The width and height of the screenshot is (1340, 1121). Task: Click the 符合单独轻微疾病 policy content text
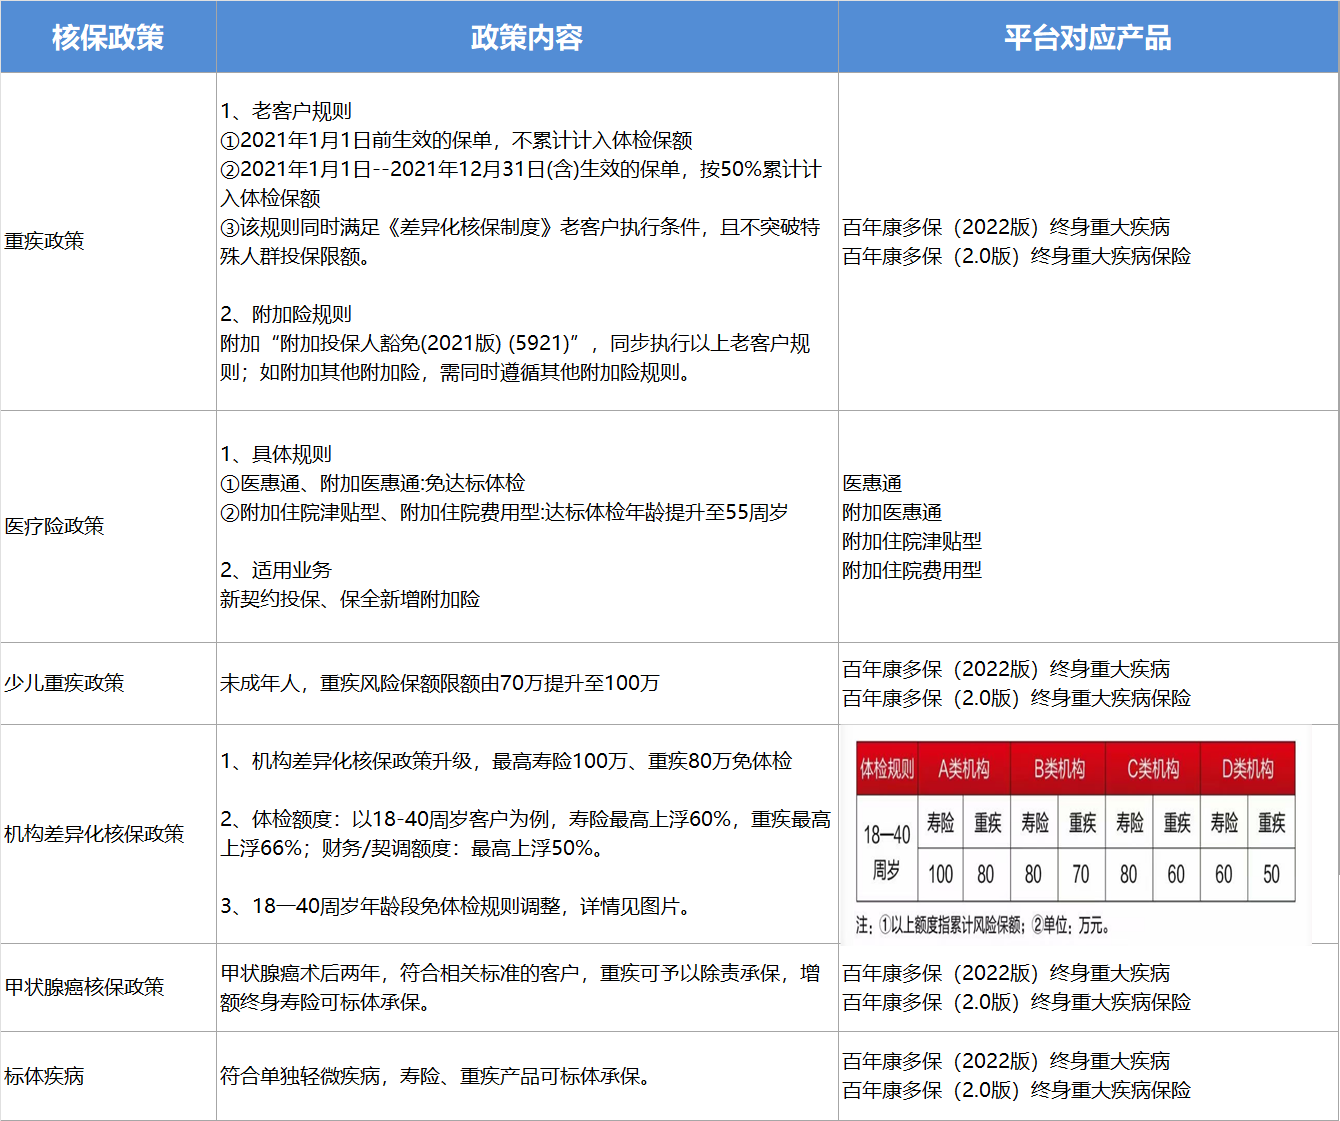438,1076
